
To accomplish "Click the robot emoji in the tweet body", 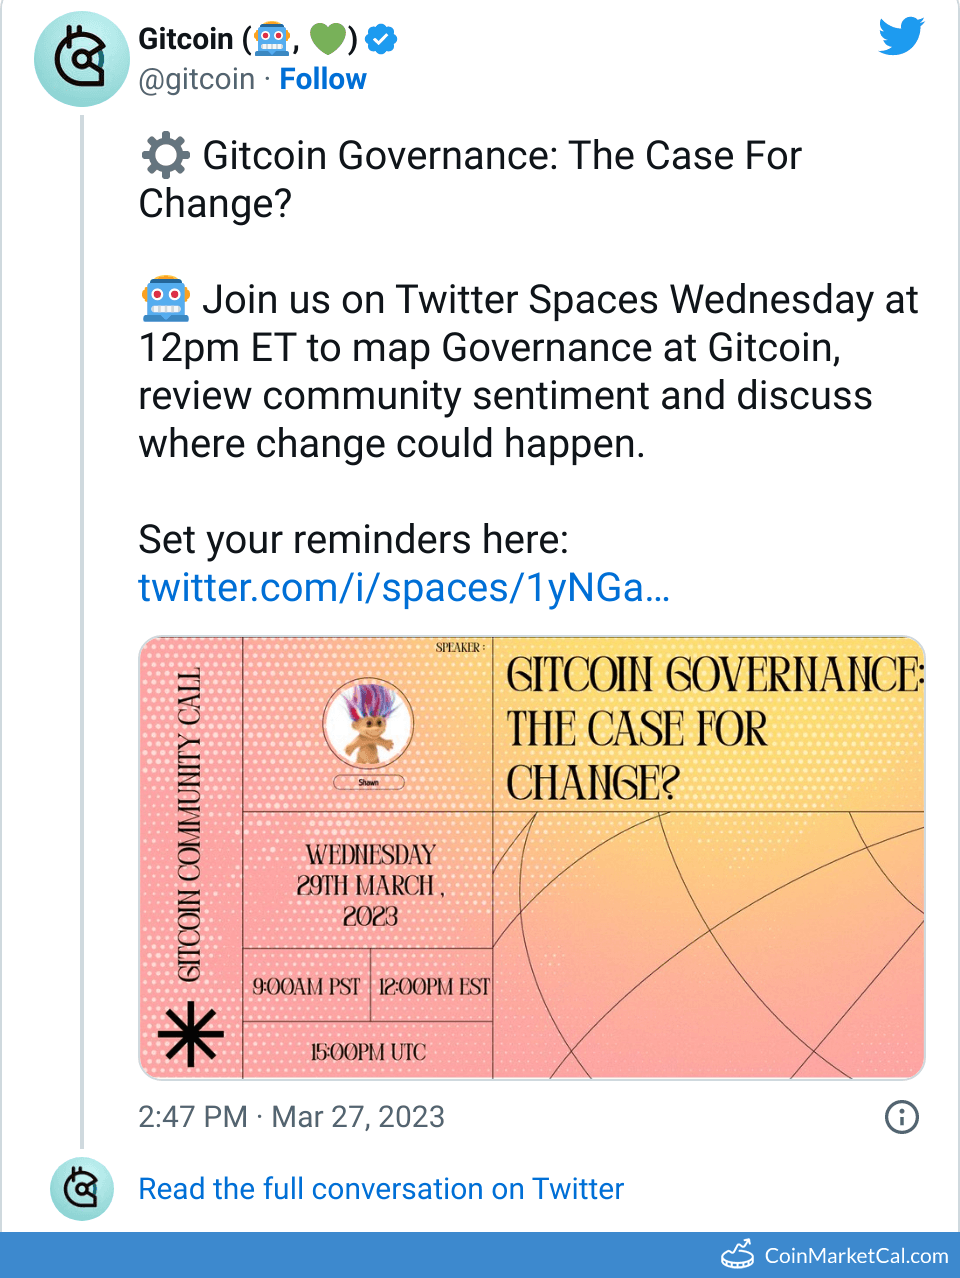I will pyautogui.click(x=165, y=299).
